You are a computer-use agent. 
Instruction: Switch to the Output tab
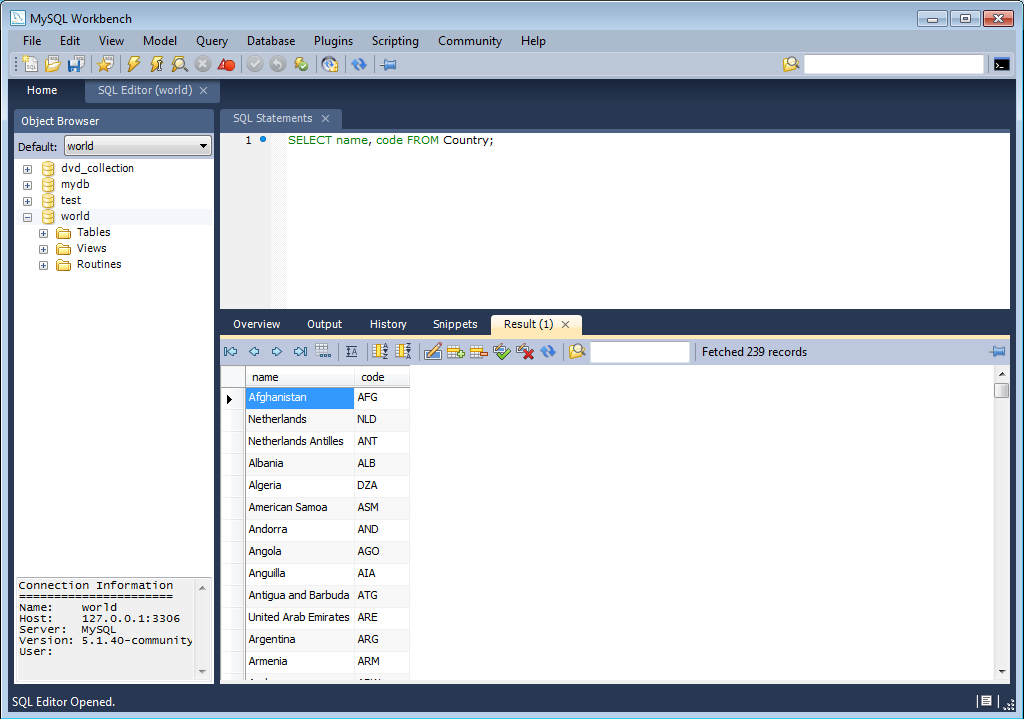324,324
